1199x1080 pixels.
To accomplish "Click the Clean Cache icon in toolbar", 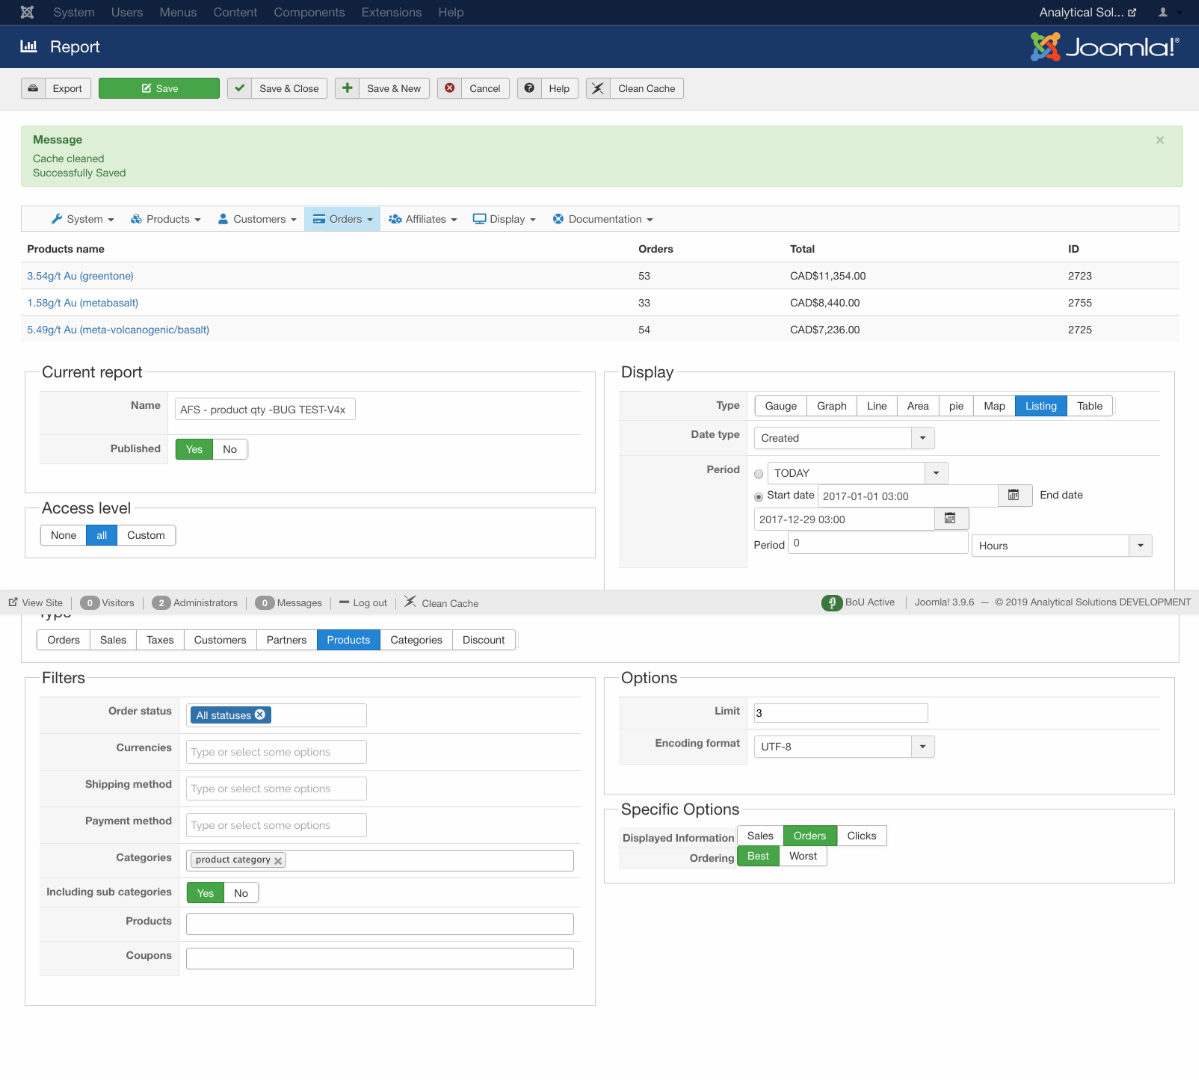I will click(598, 88).
